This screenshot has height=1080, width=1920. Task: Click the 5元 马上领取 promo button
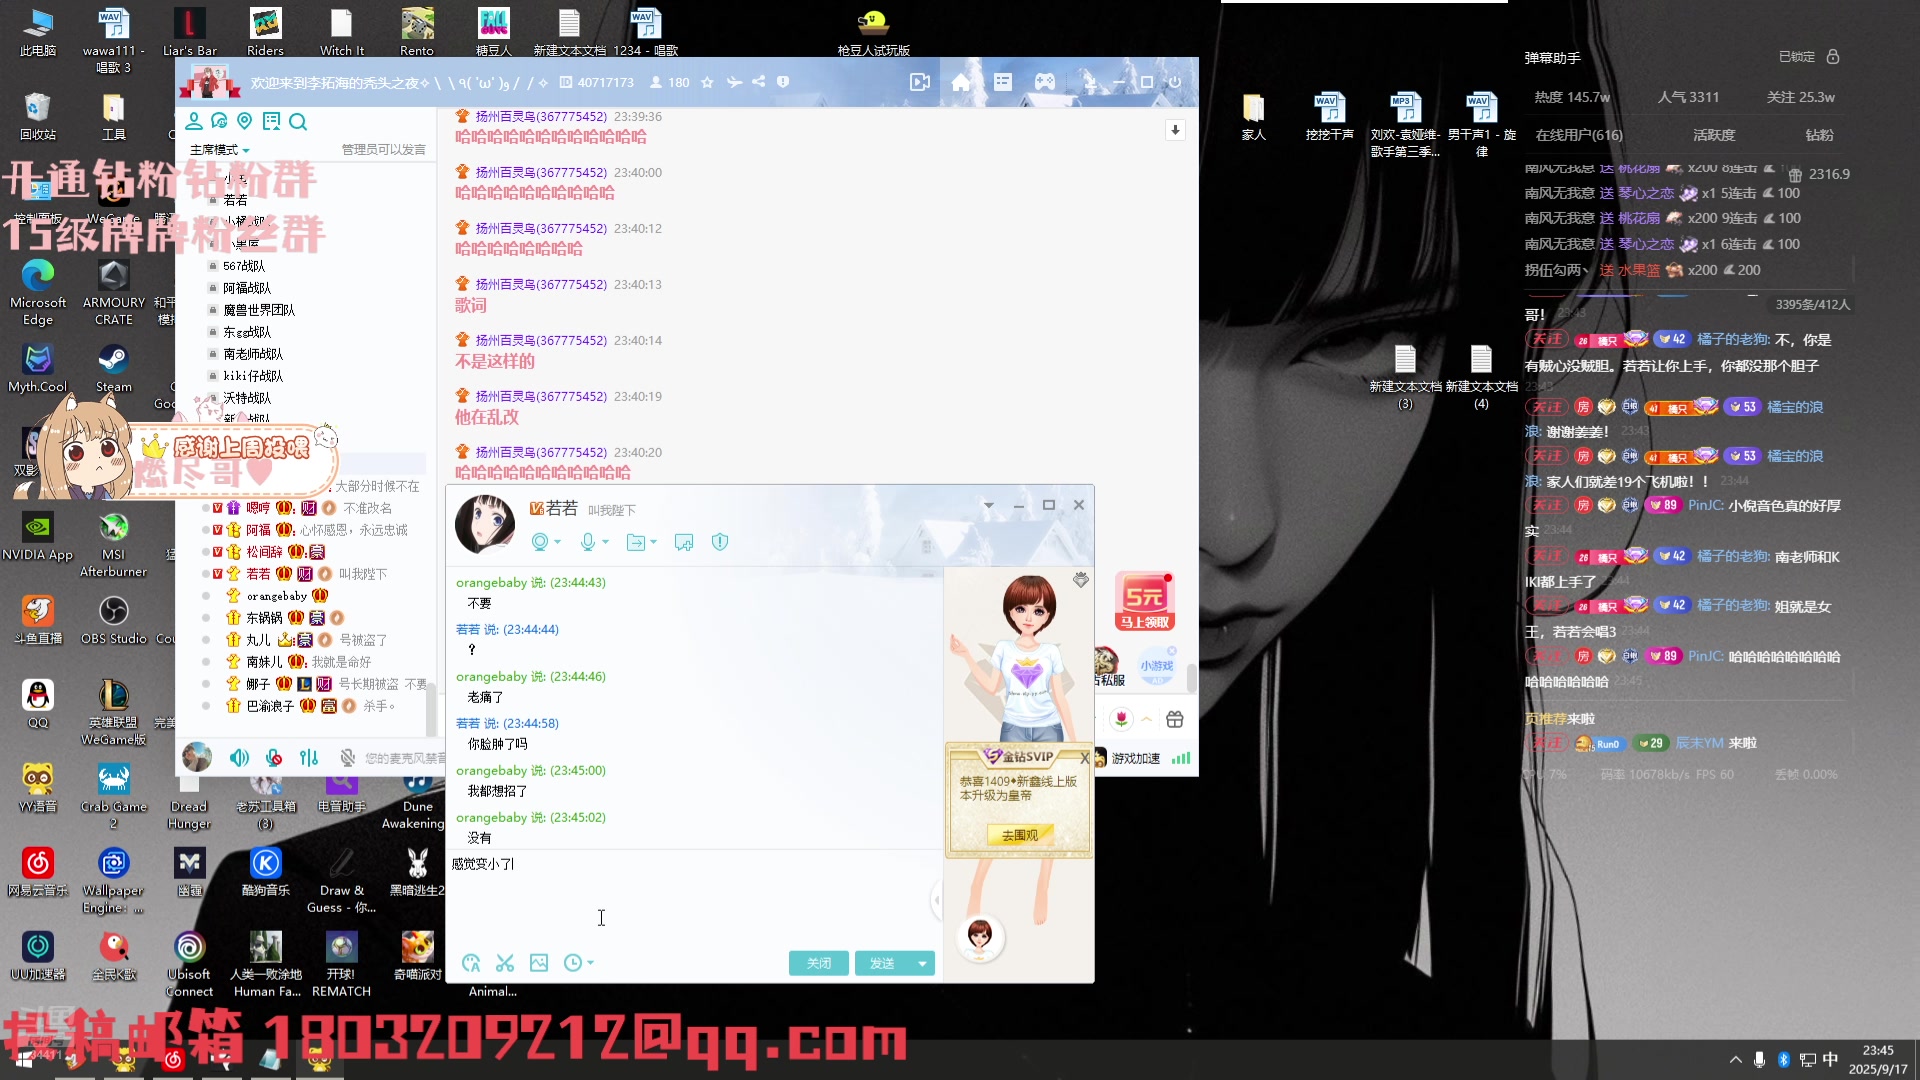[x=1145, y=601]
